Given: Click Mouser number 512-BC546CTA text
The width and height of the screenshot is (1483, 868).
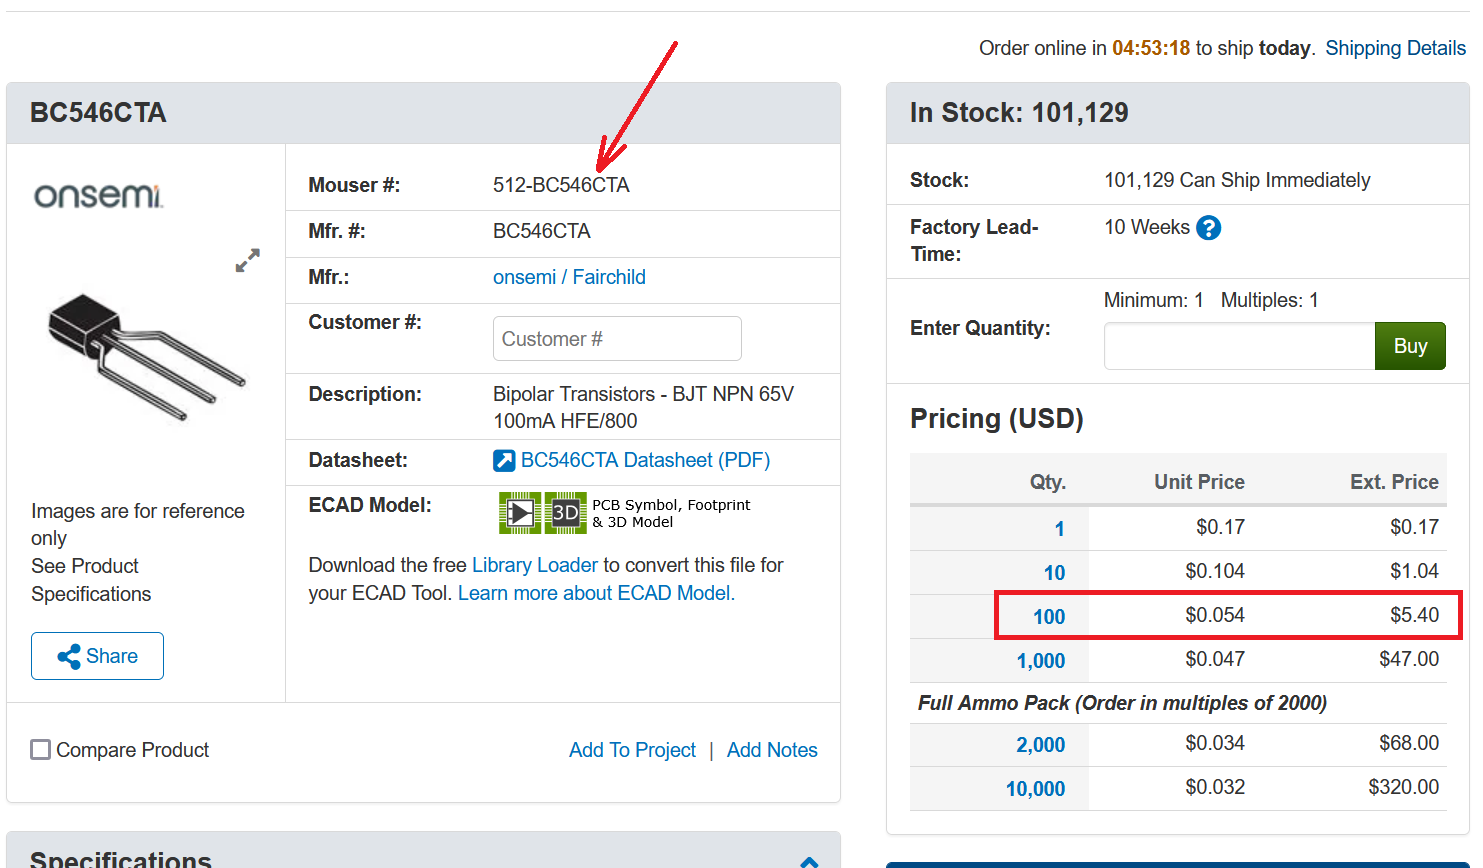Looking at the screenshot, I should point(561,185).
